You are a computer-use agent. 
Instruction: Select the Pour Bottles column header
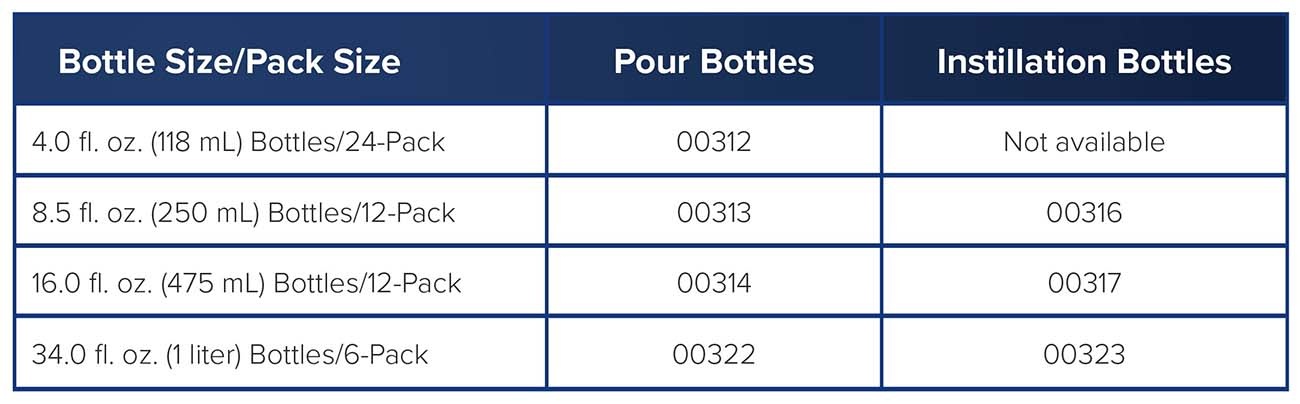pyautogui.click(x=713, y=62)
